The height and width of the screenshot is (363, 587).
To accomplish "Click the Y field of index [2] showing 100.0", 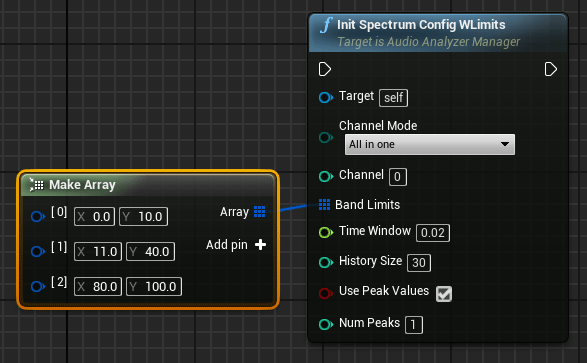I will [154, 287].
